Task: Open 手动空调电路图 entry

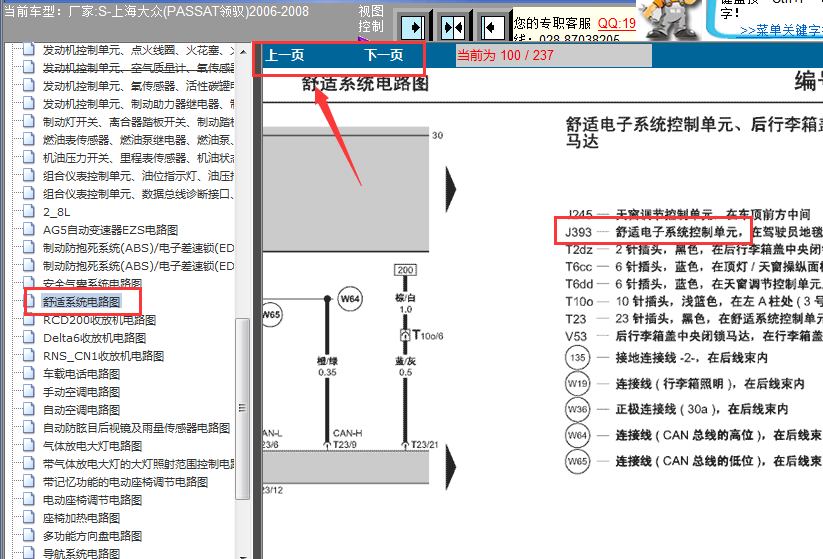Action: click(81, 392)
